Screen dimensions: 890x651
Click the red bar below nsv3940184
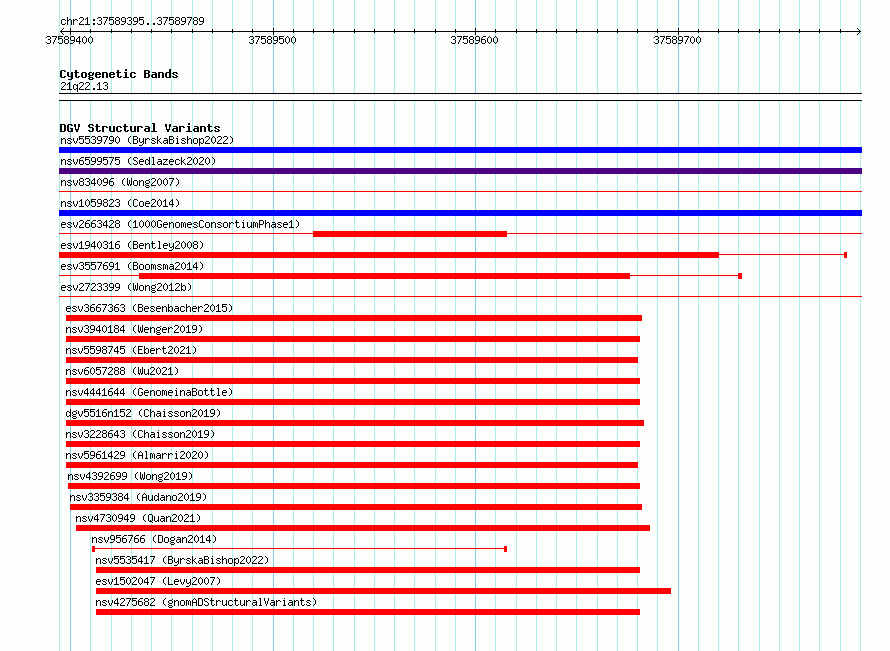coord(353,339)
